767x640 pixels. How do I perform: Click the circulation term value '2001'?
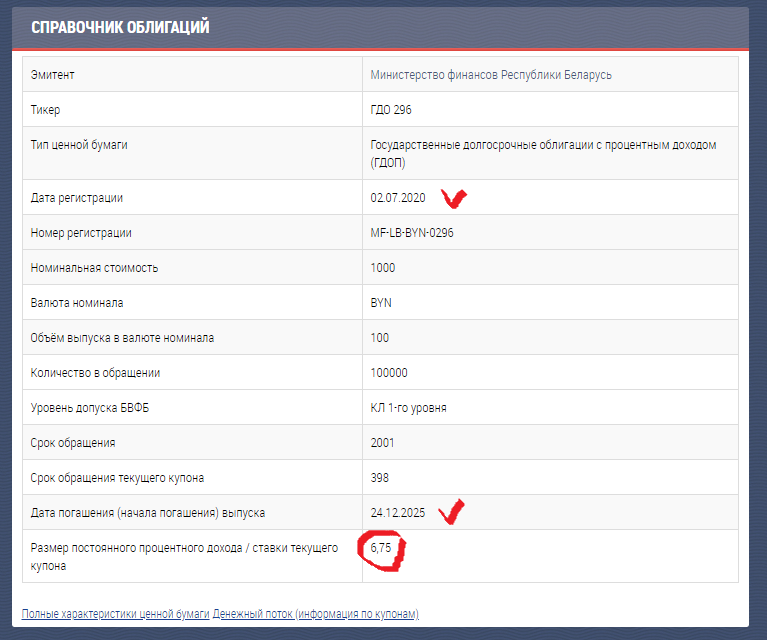pyautogui.click(x=382, y=443)
